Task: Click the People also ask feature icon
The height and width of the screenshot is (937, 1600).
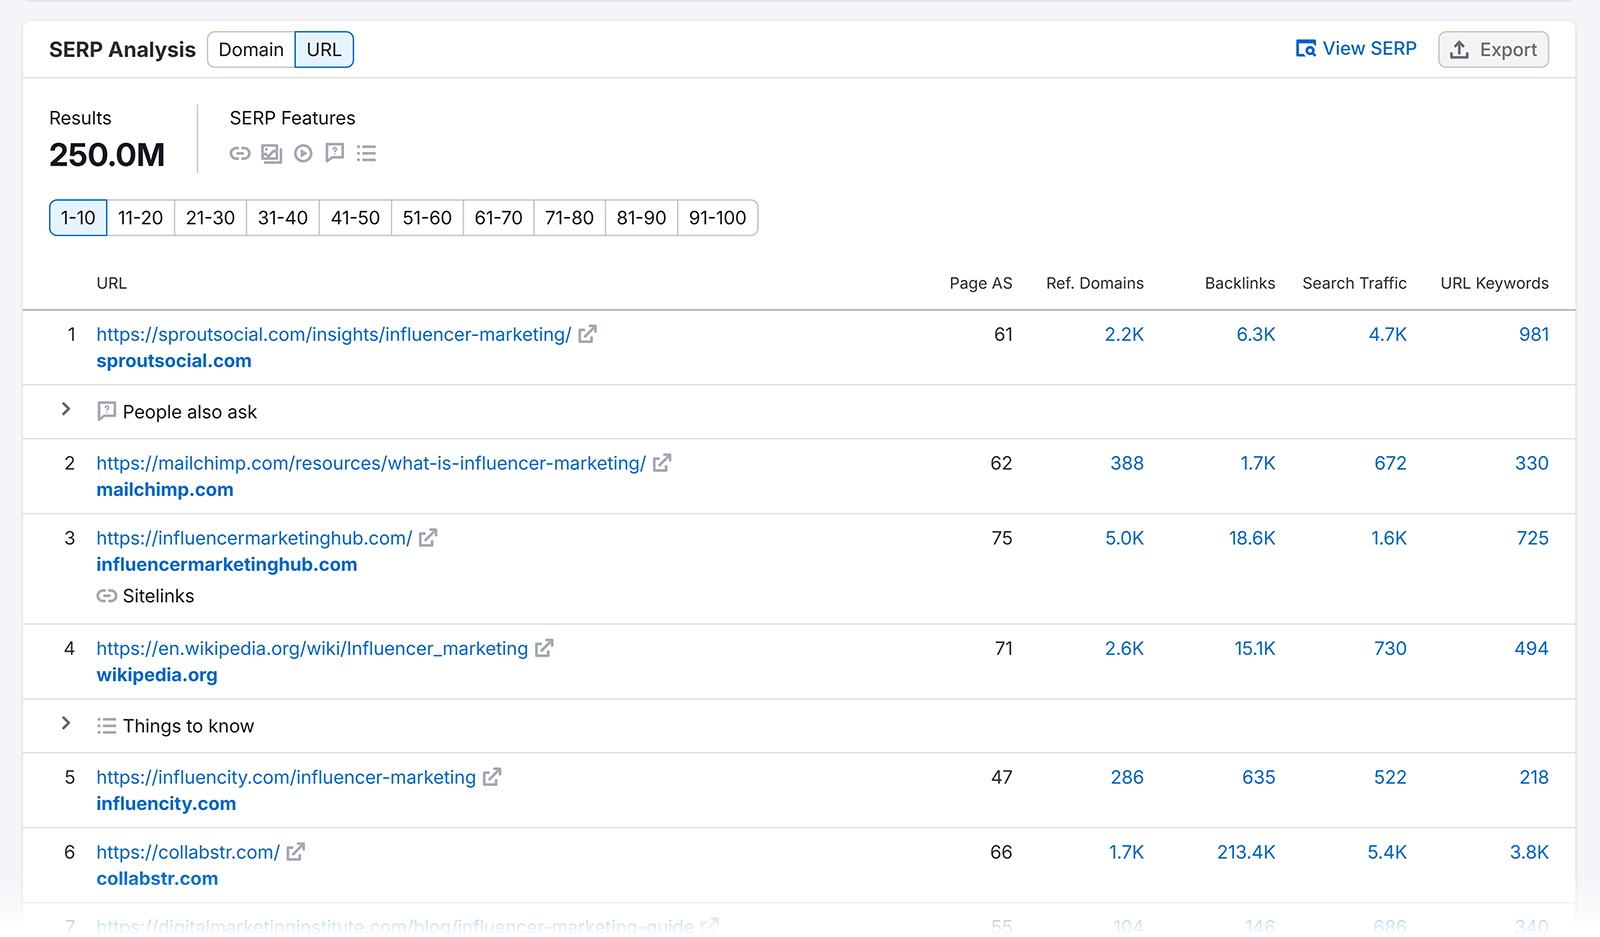Action: click(334, 153)
